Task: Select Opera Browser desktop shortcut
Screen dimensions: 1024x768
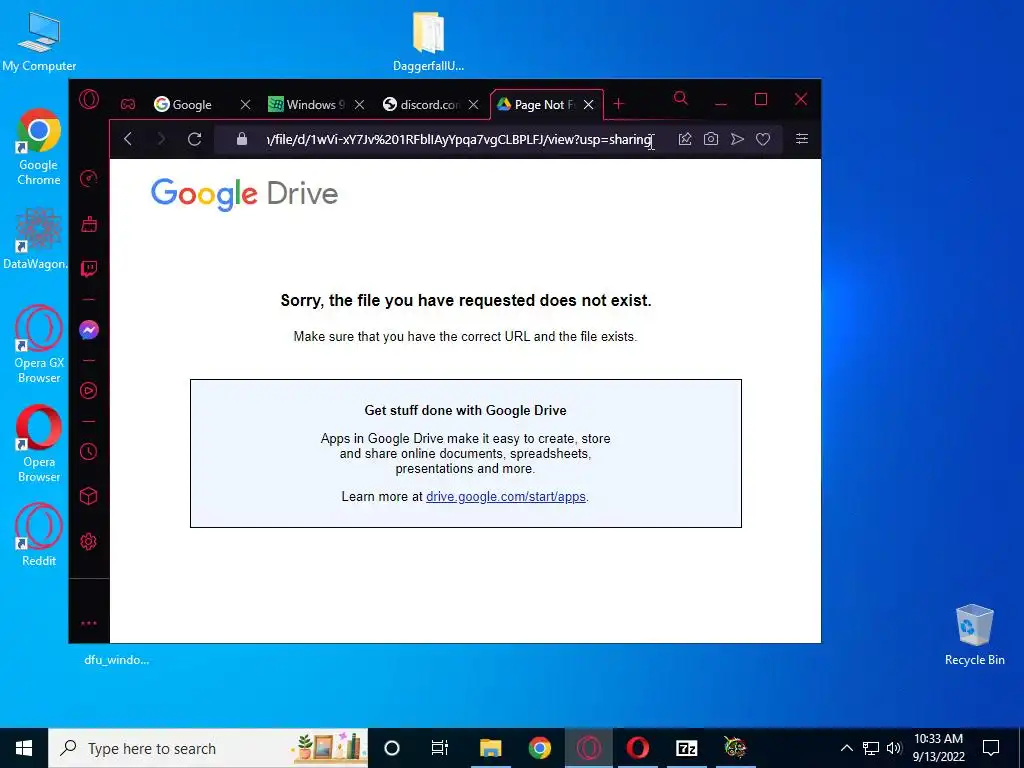Action: tap(39, 444)
